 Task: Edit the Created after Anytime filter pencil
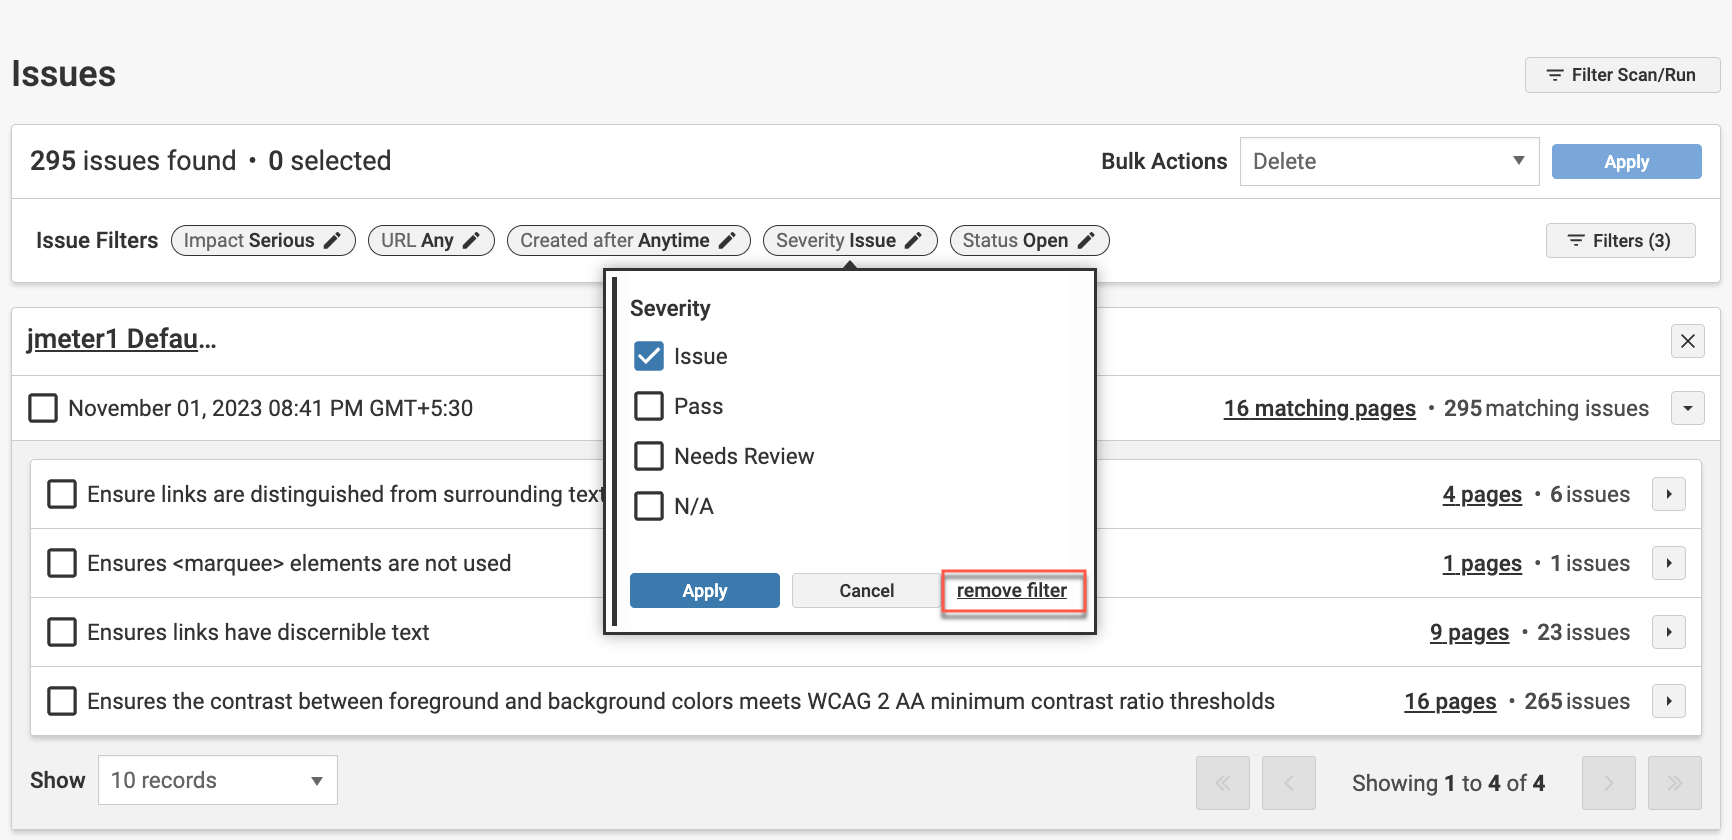tap(727, 241)
